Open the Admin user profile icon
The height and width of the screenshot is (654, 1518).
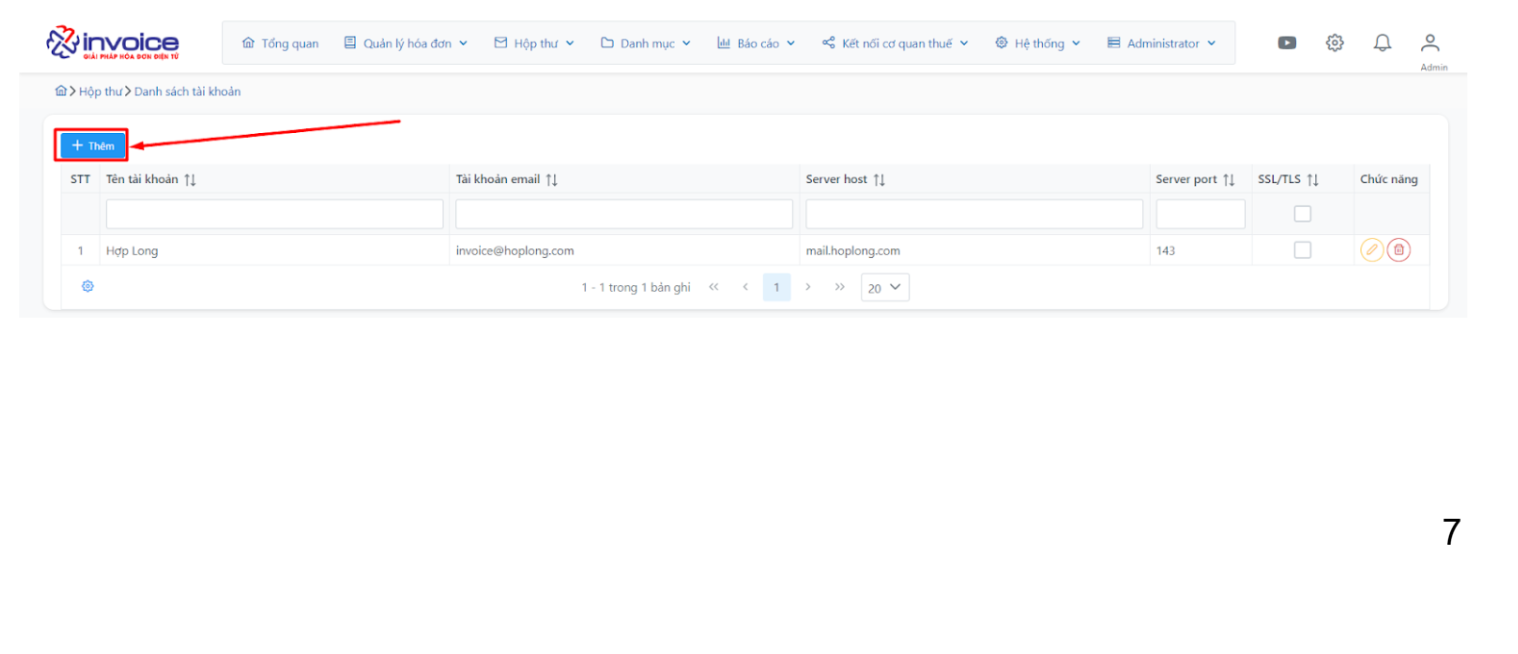(1430, 44)
